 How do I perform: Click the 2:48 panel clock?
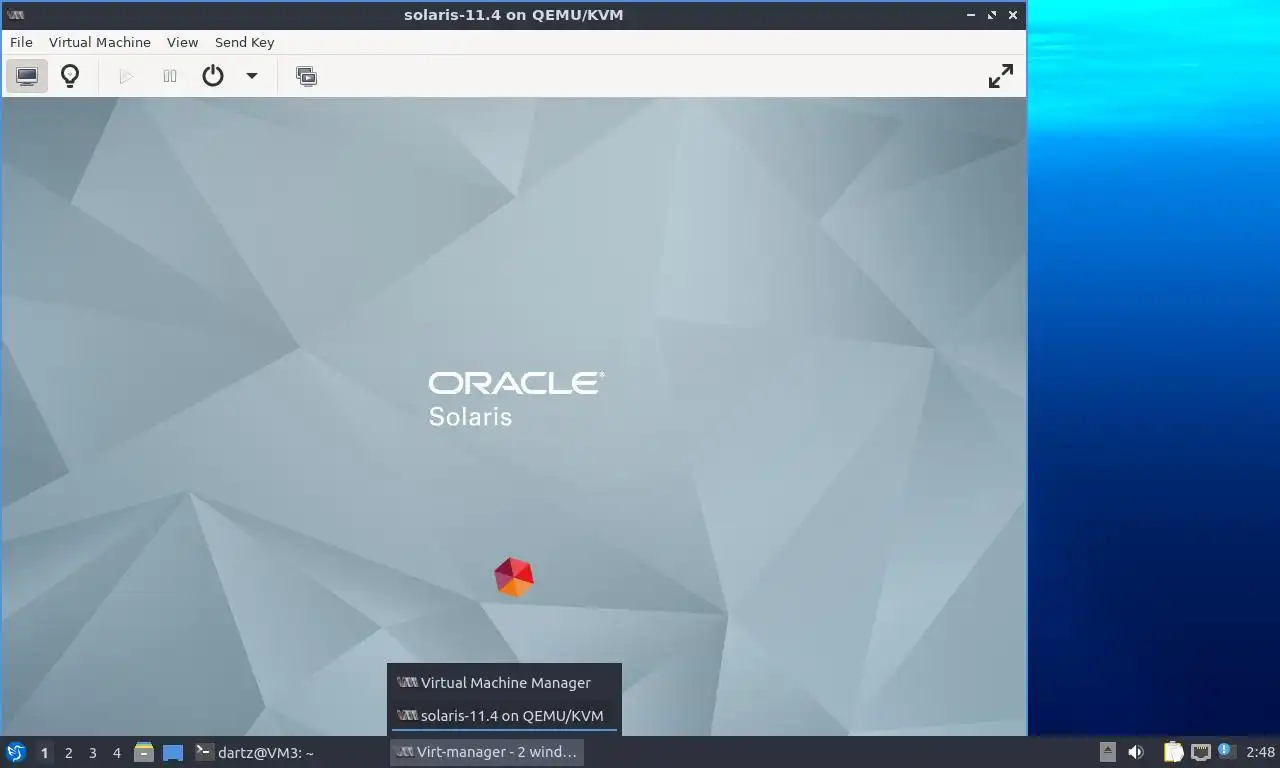coord(1260,752)
